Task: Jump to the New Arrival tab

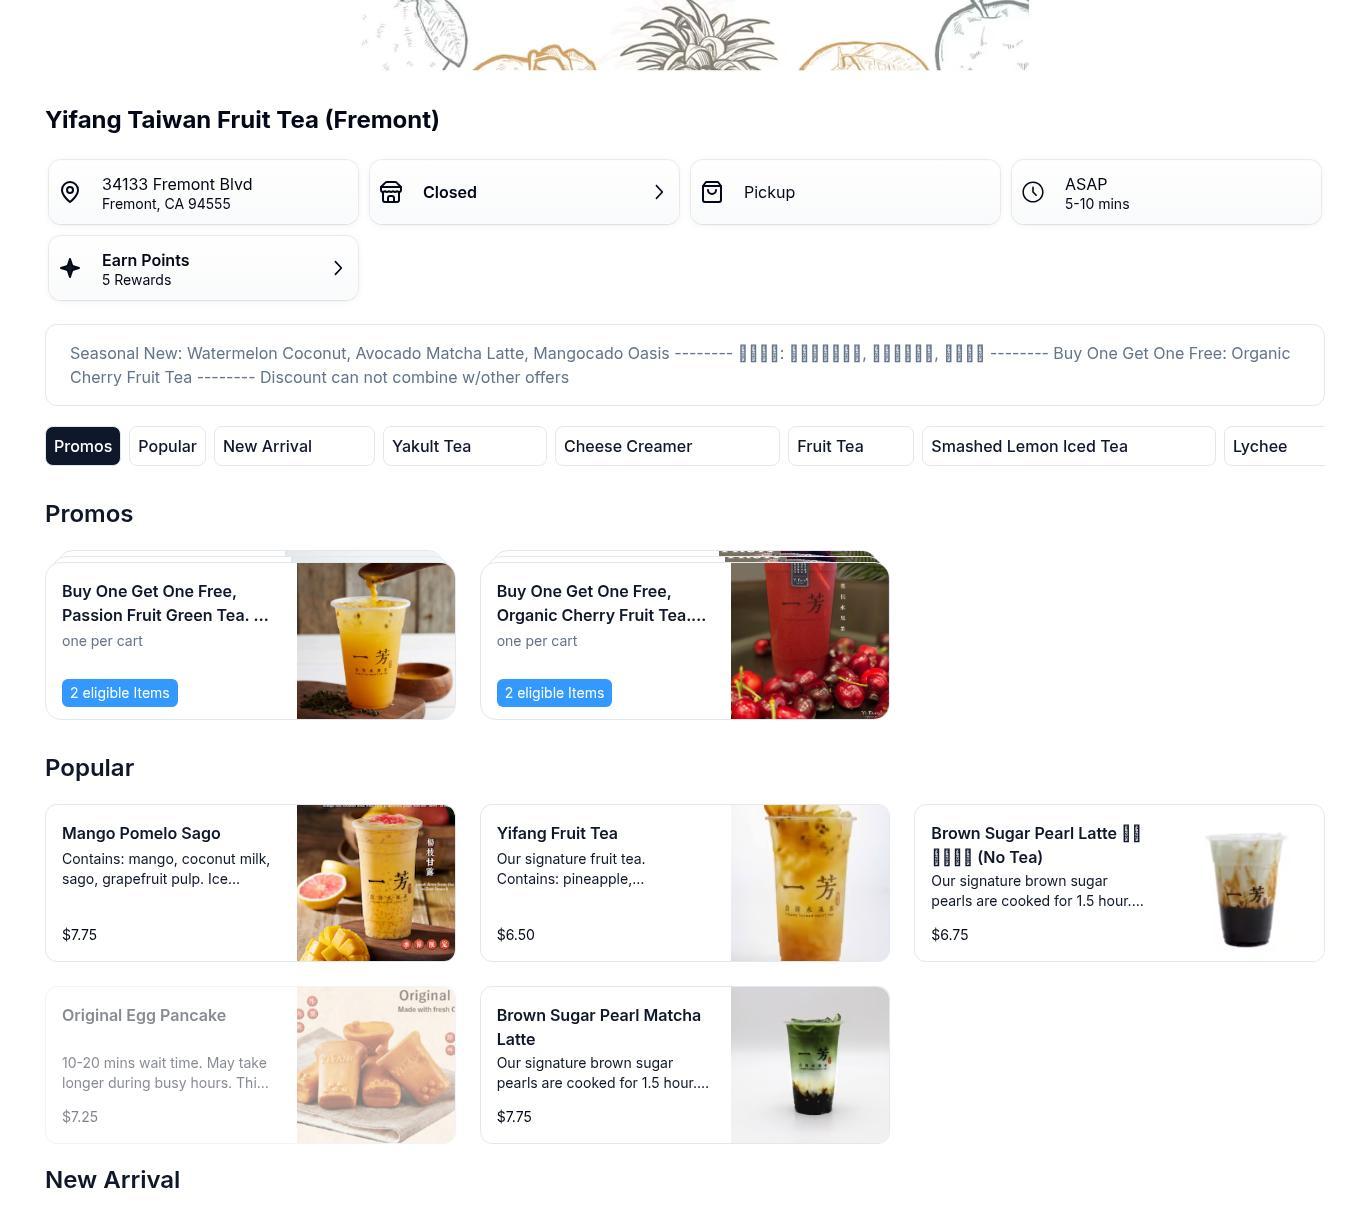Action: click(294, 446)
